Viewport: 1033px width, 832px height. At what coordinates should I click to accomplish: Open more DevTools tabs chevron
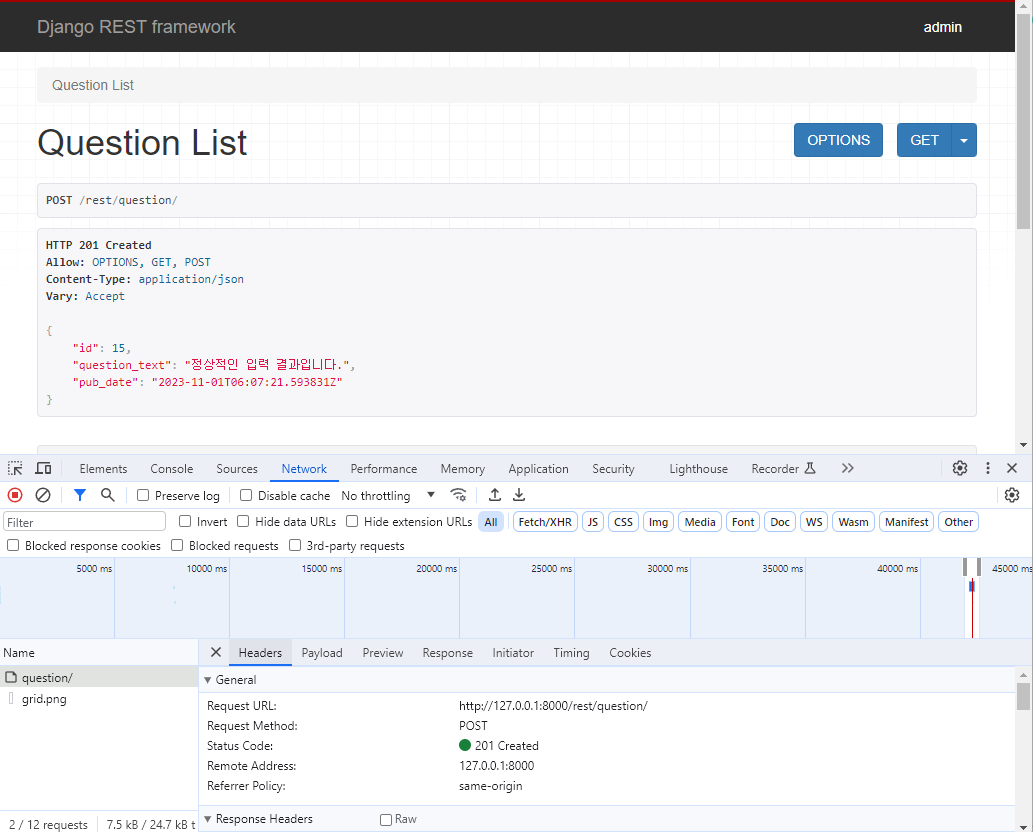click(847, 468)
